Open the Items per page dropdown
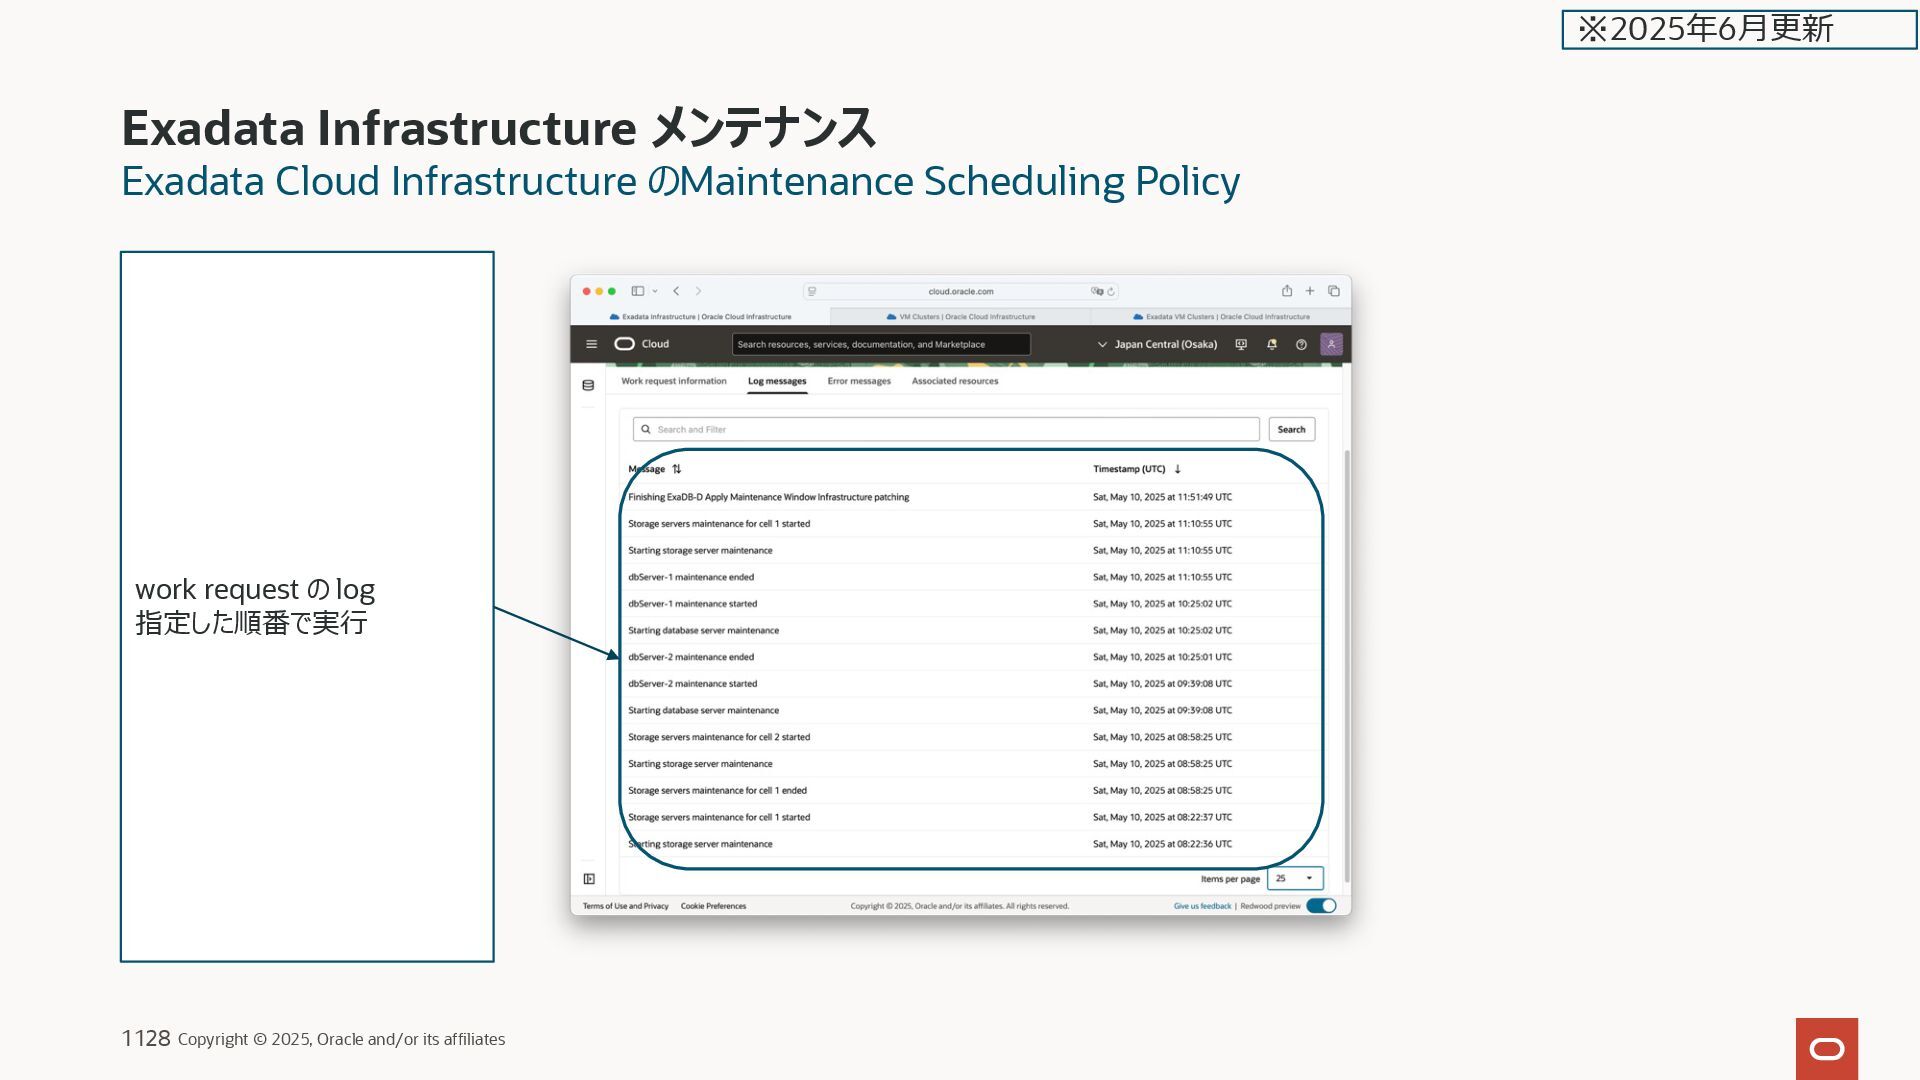The height and width of the screenshot is (1080, 1920). pyautogui.click(x=1295, y=879)
